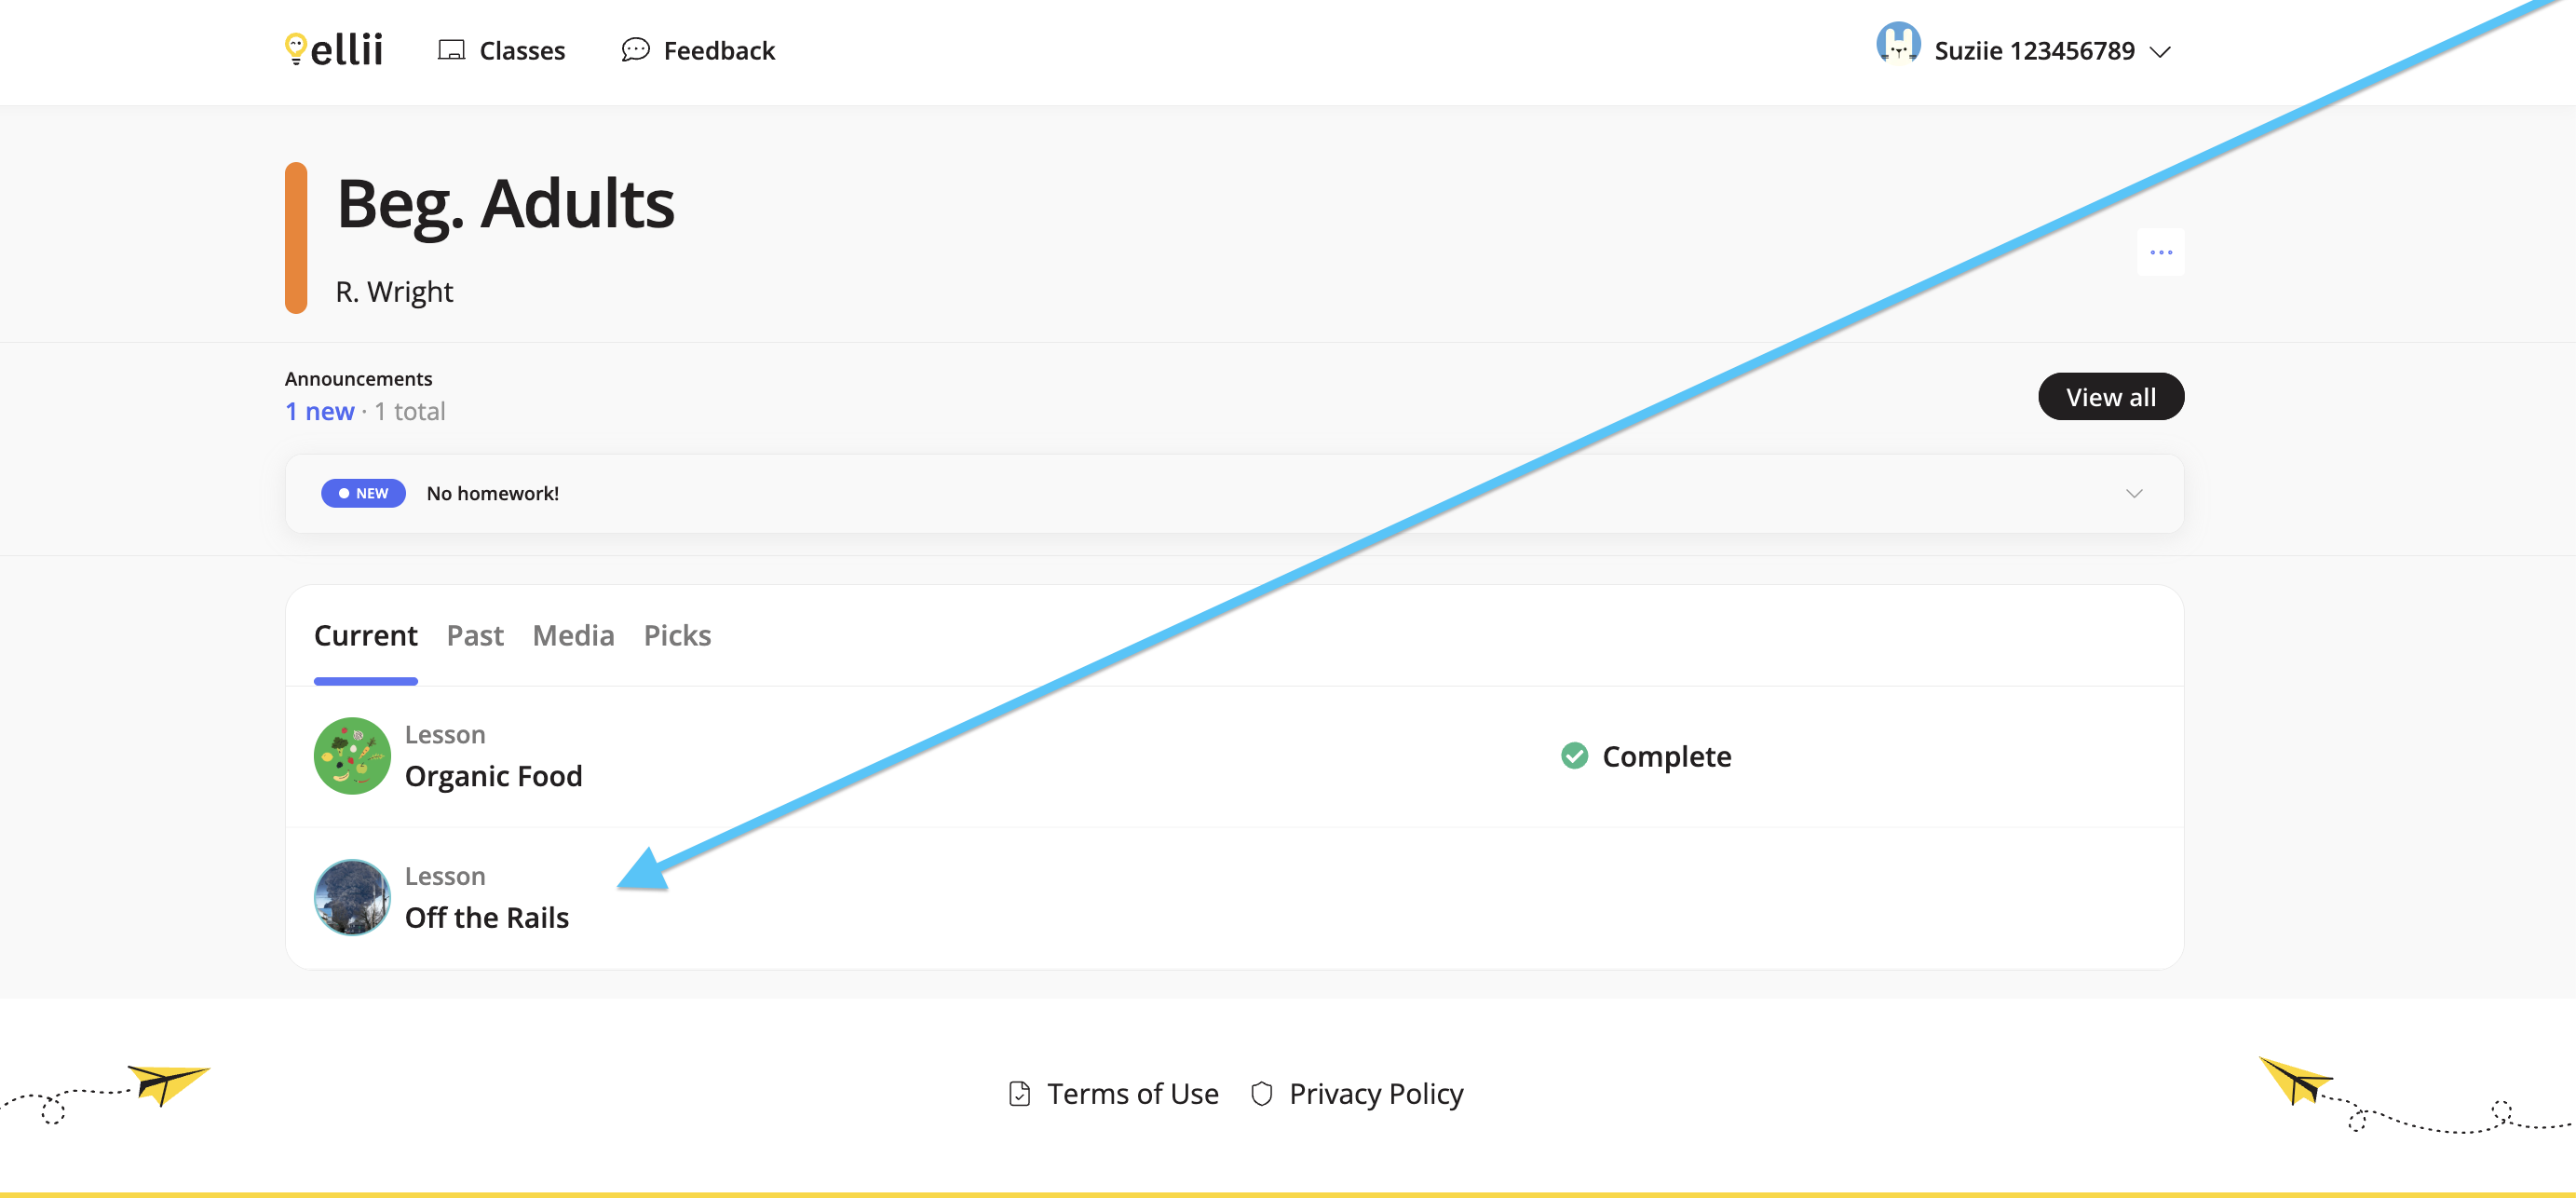Viewport: 2576px width, 1198px height.
Task: Click the Privacy Policy shield icon
Action: (1261, 1094)
